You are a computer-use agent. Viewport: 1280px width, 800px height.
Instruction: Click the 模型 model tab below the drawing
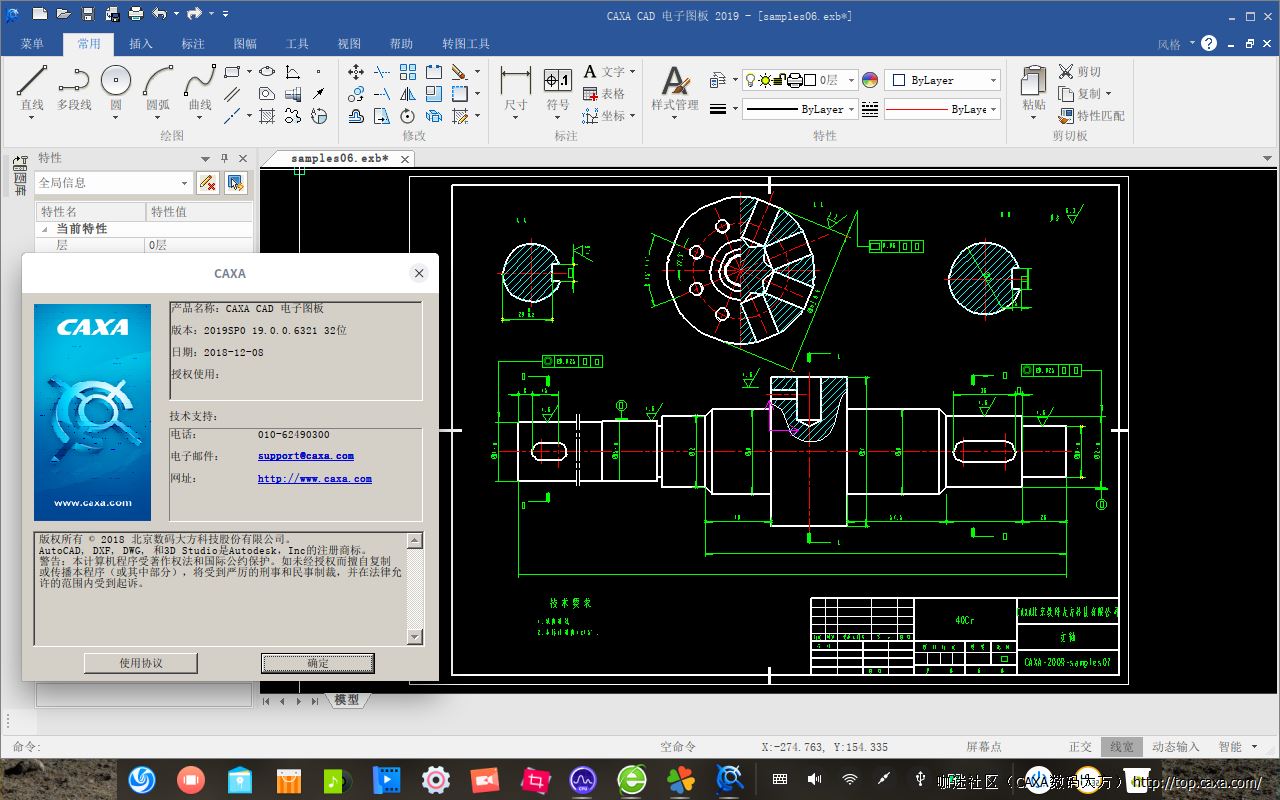[x=347, y=700]
